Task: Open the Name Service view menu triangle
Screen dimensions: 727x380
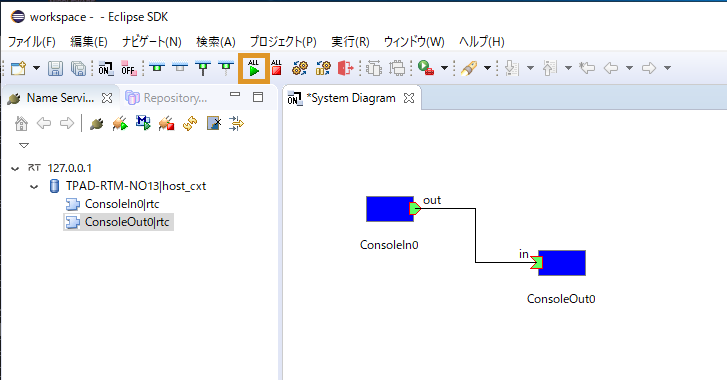Action: (x=24, y=146)
